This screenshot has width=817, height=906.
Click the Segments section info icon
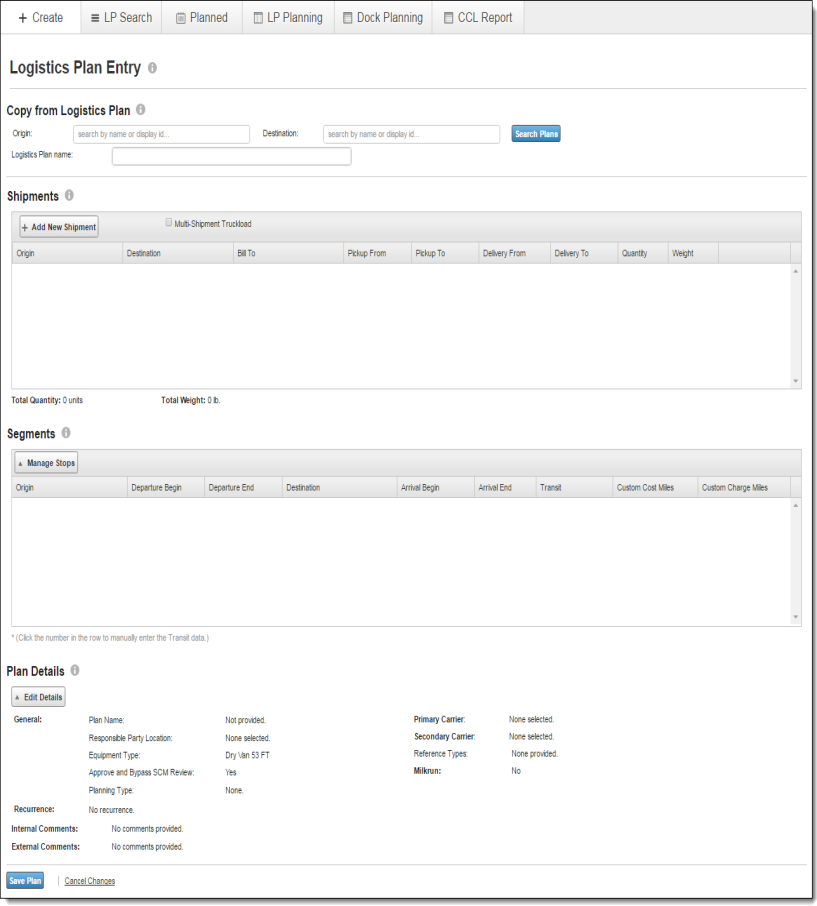click(66, 433)
